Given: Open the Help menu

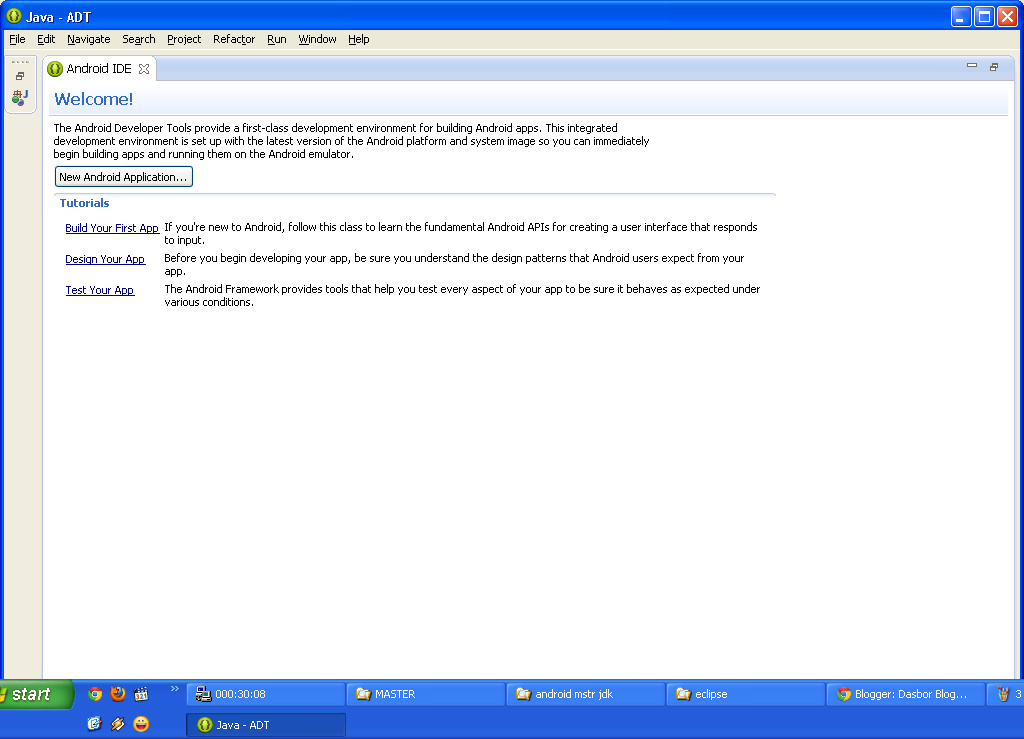Looking at the screenshot, I should pos(359,39).
